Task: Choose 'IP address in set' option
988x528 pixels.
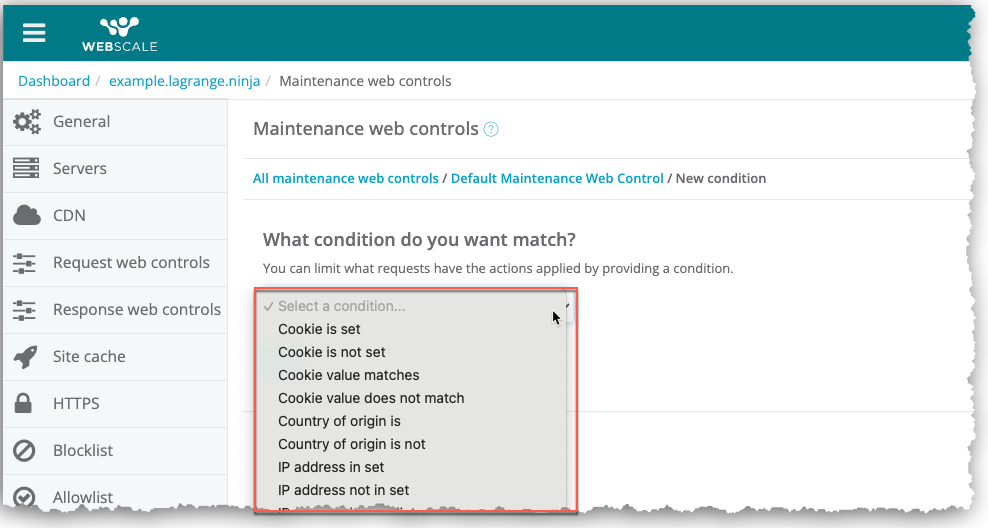Action: [x=331, y=467]
